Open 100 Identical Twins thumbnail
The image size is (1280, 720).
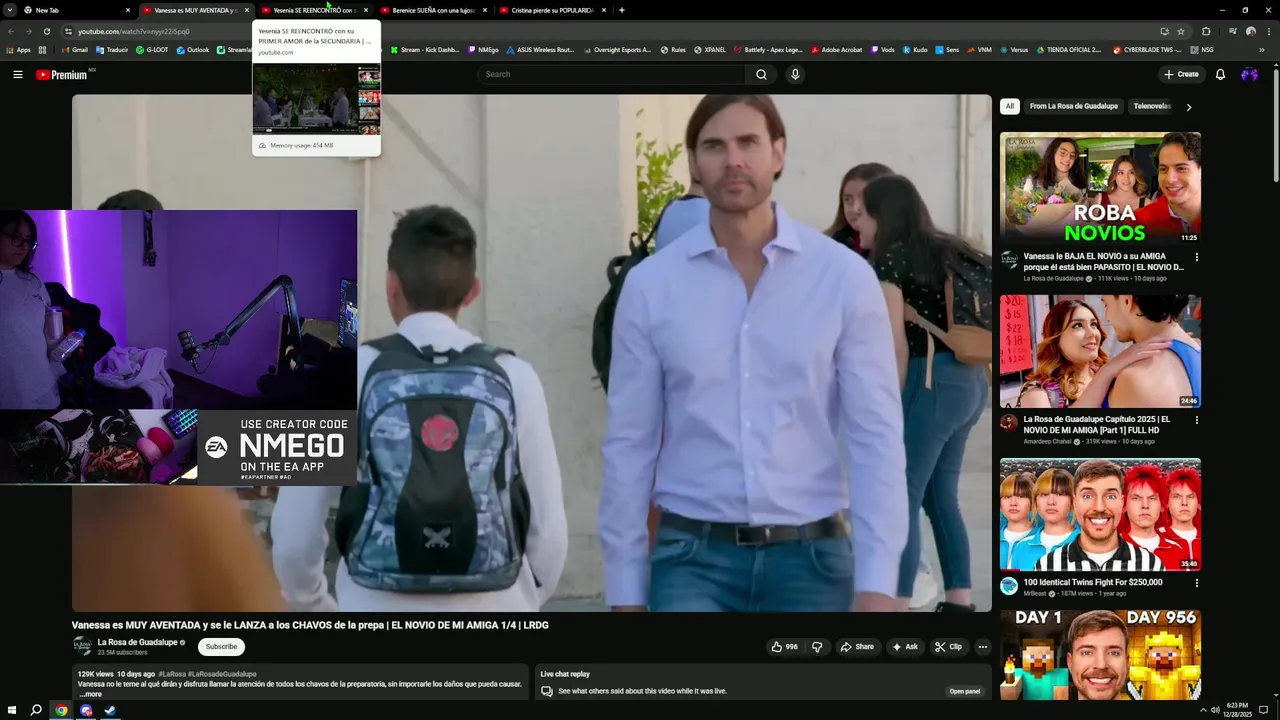tap(1100, 514)
